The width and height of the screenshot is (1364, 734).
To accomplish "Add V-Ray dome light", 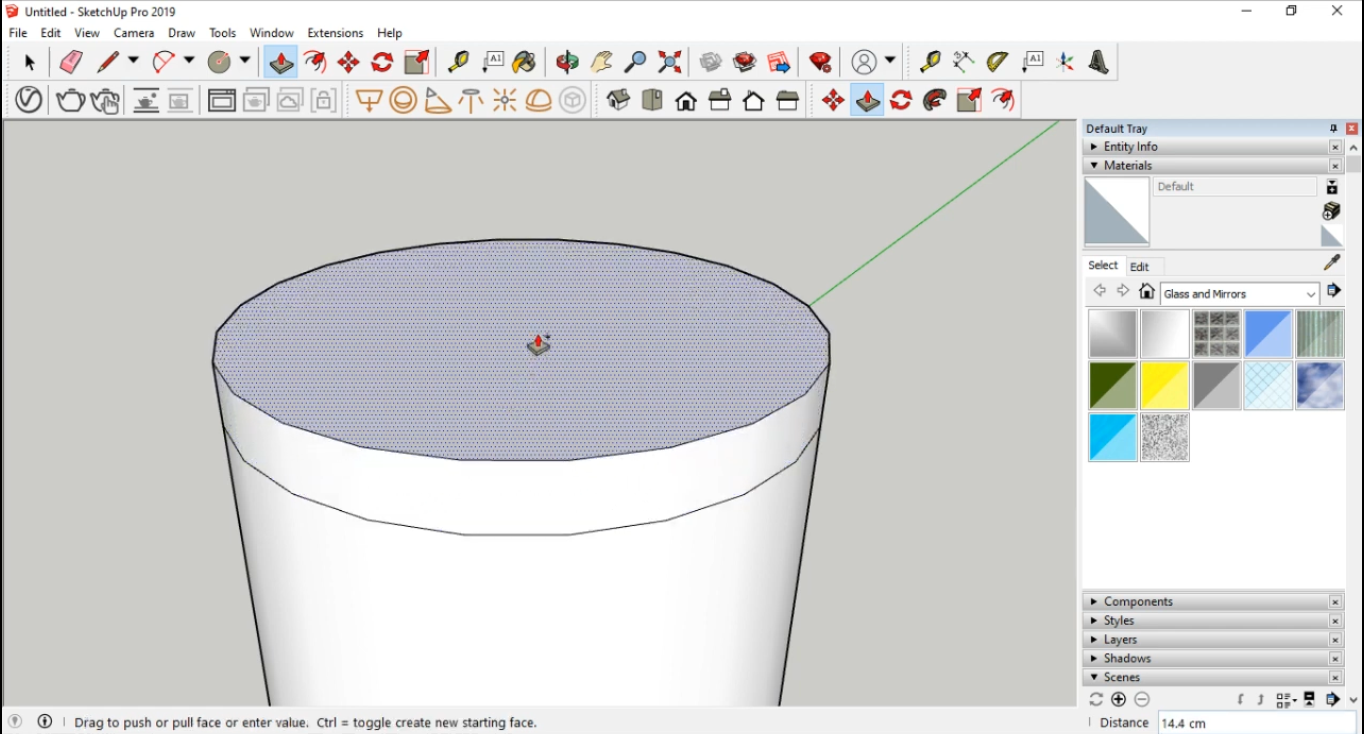I will pos(538,100).
